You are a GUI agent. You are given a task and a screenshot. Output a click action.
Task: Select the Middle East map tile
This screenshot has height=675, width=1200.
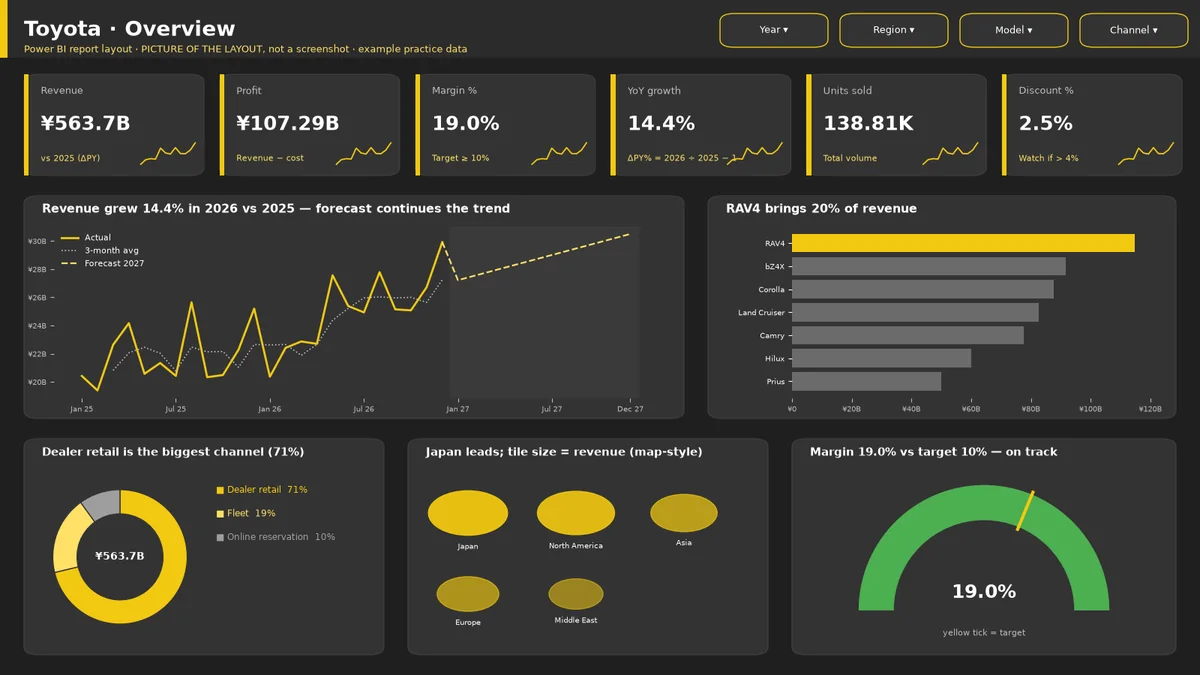(x=576, y=594)
